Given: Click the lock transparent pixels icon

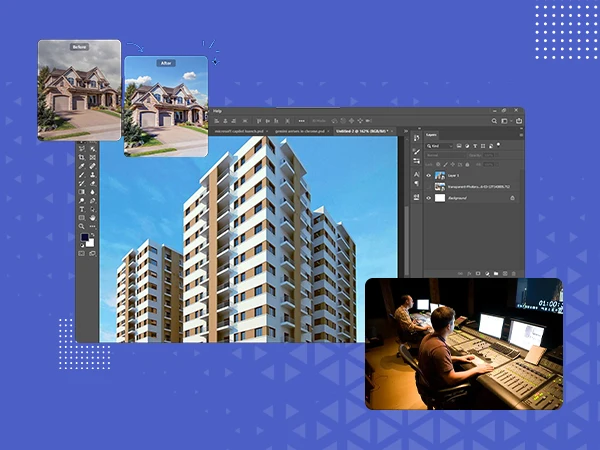Looking at the screenshot, I should pyautogui.click(x=438, y=164).
